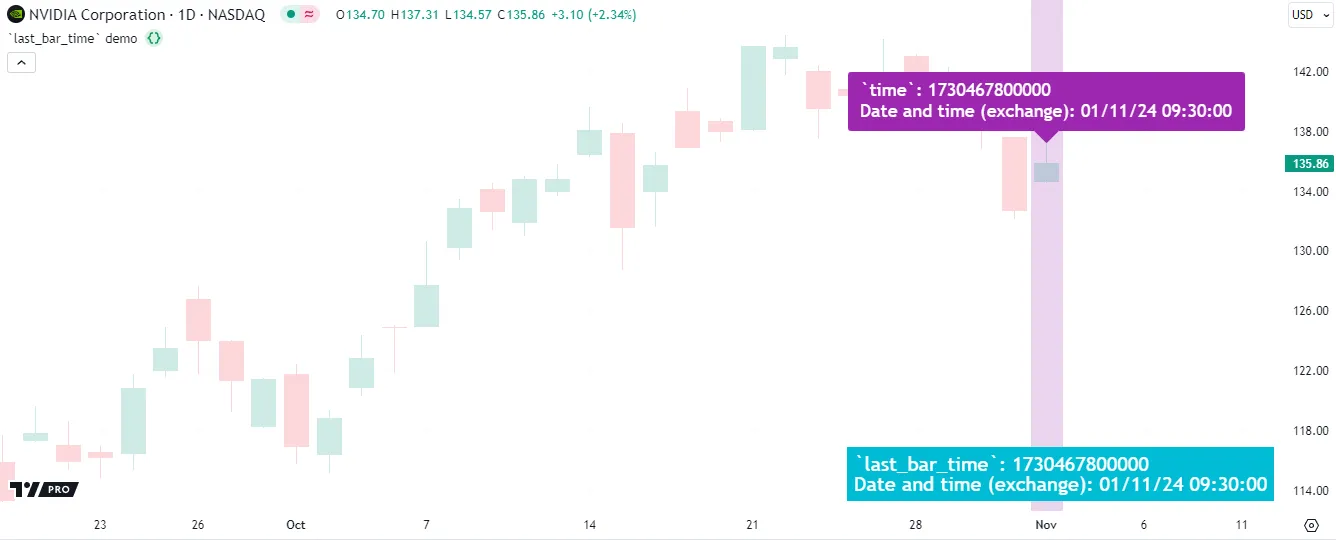1336x540 pixels.
Task: Click the NVIDIA Corporation symbol title
Action: click(x=97, y=15)
